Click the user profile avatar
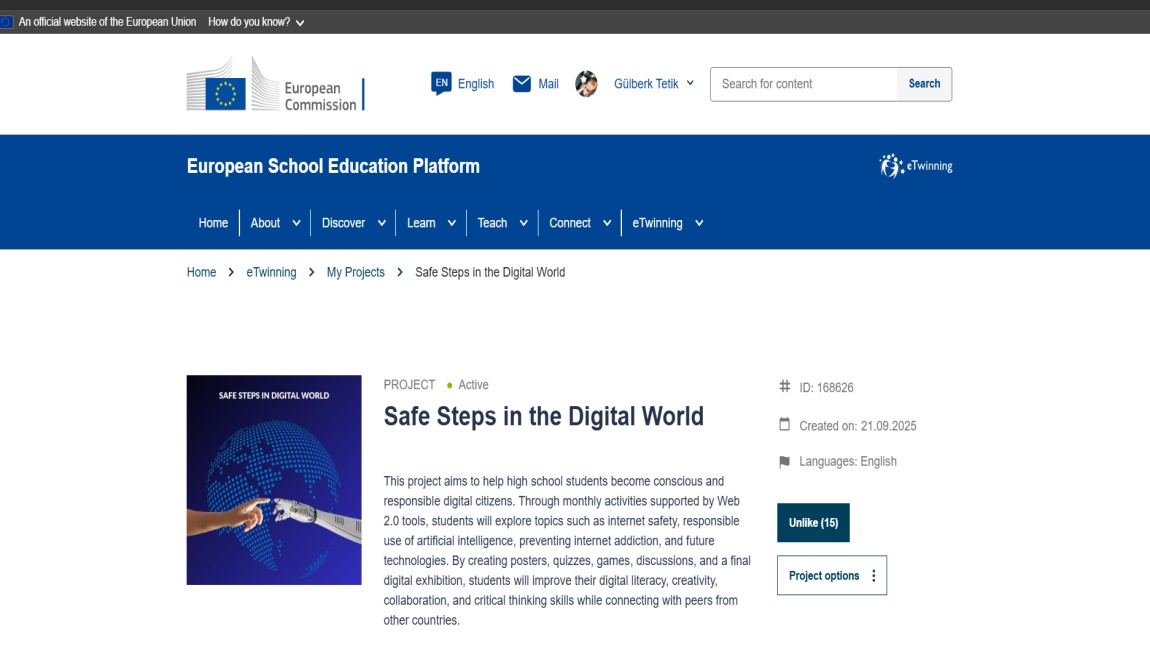 coord(586,84)
